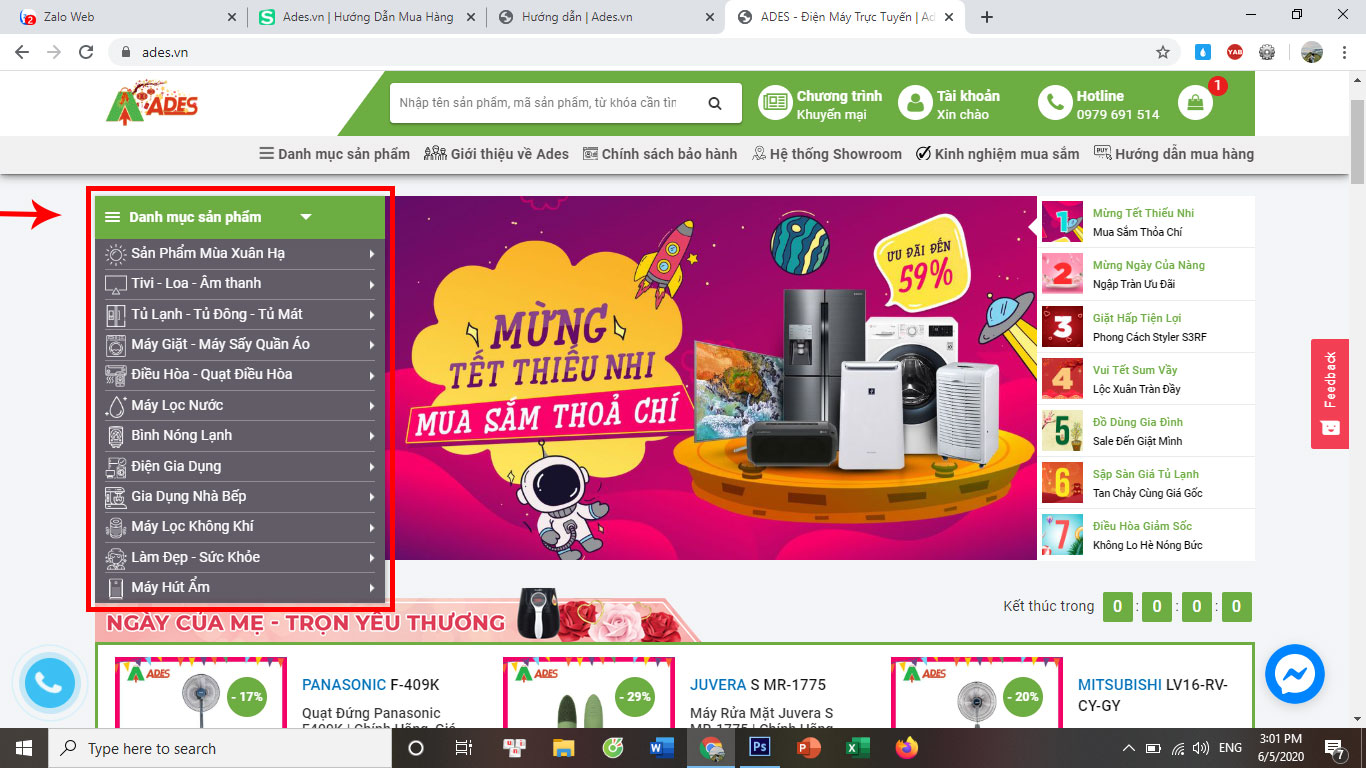
Task: Open the Windows Start menu
Action: coord(24,748)
